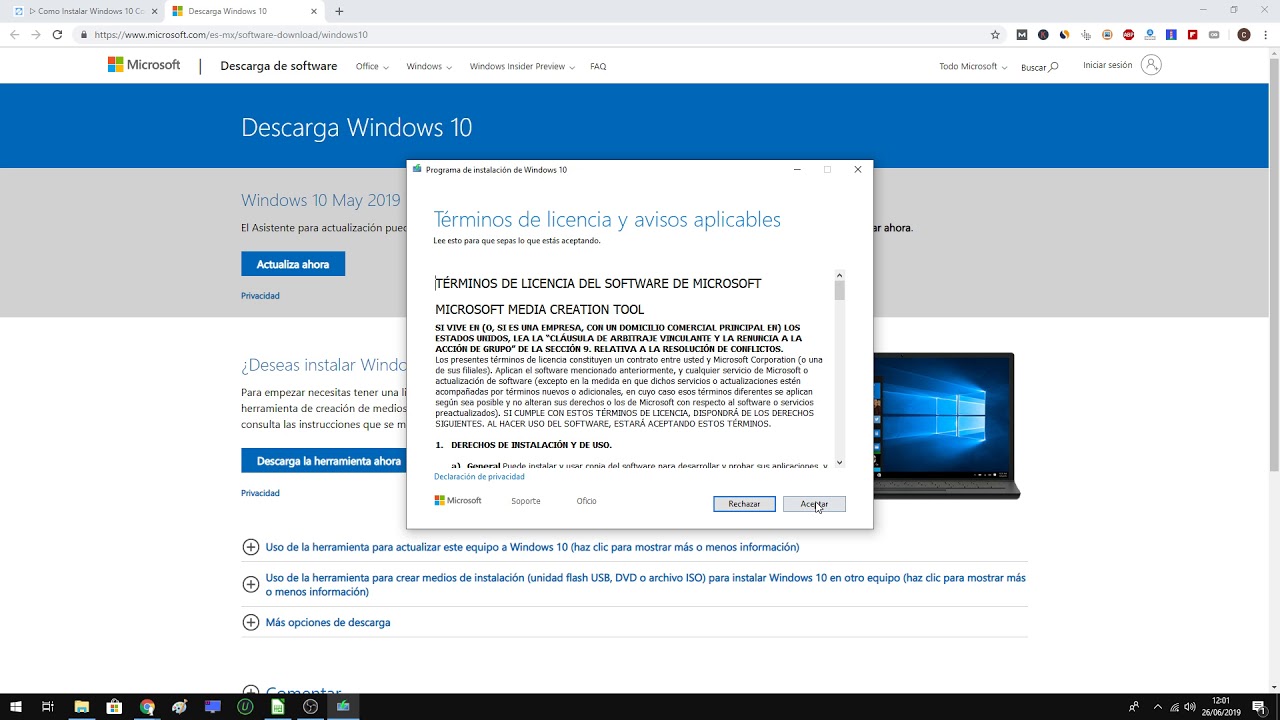Click the AdBlock Plus ABP extension icon

[1128, 34]
